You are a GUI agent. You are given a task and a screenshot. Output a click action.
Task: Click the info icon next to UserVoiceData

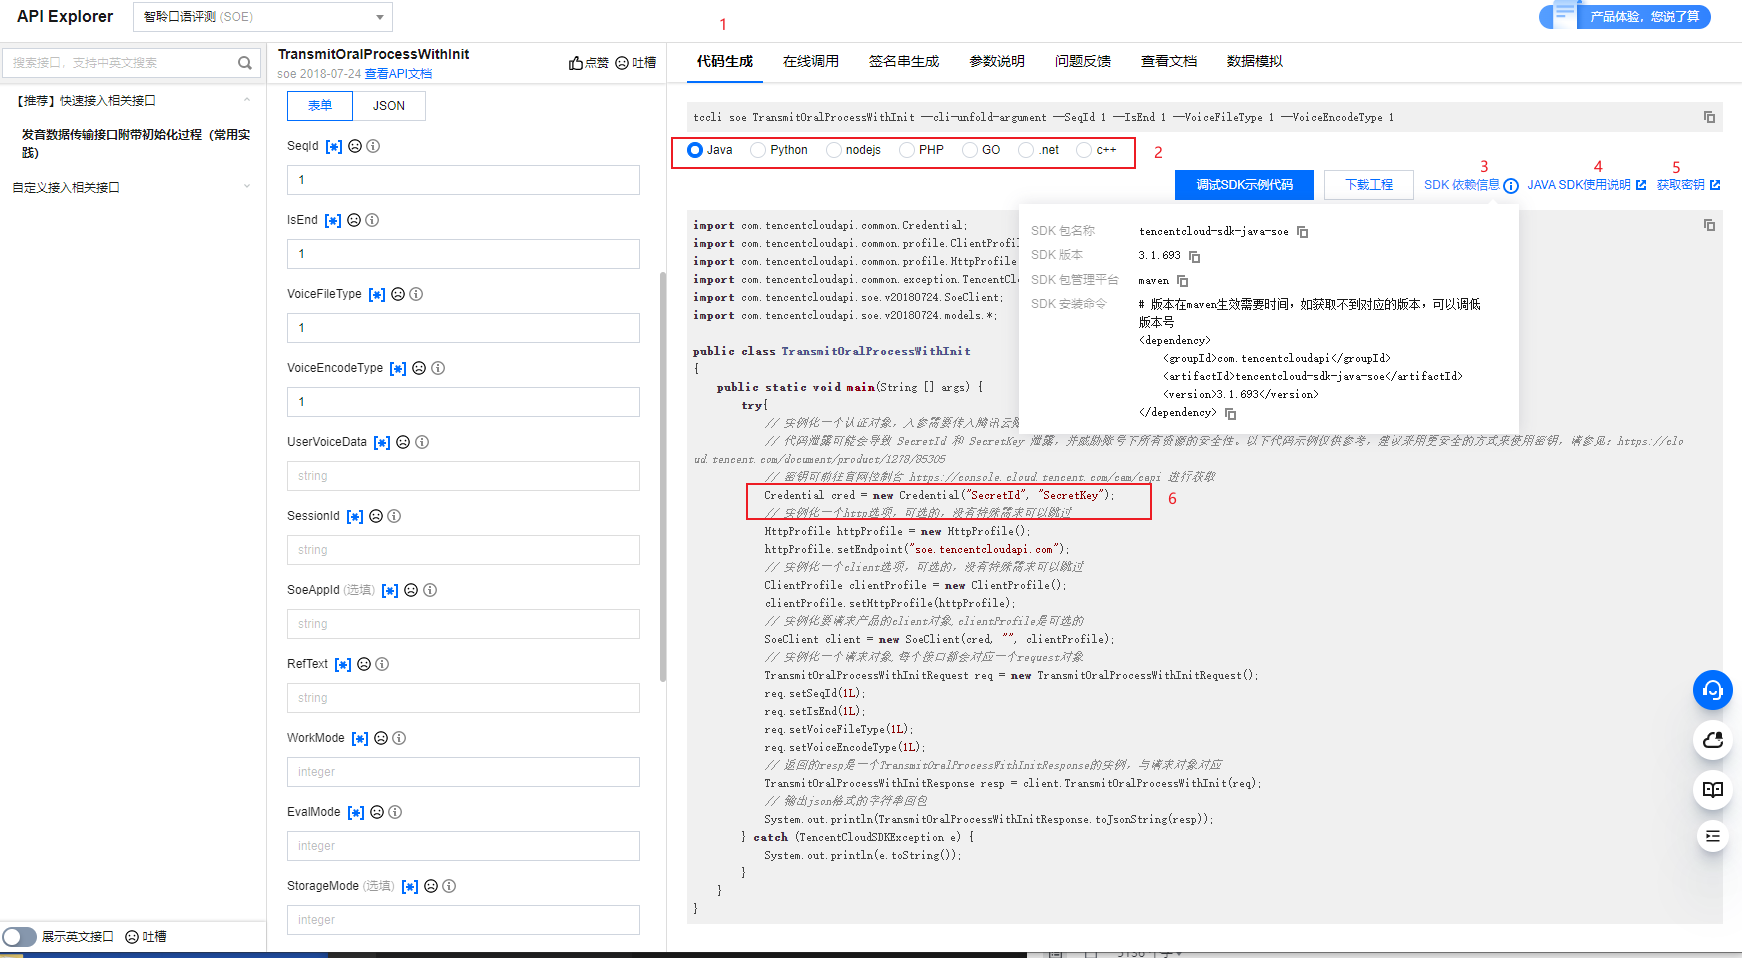point(422,442)
